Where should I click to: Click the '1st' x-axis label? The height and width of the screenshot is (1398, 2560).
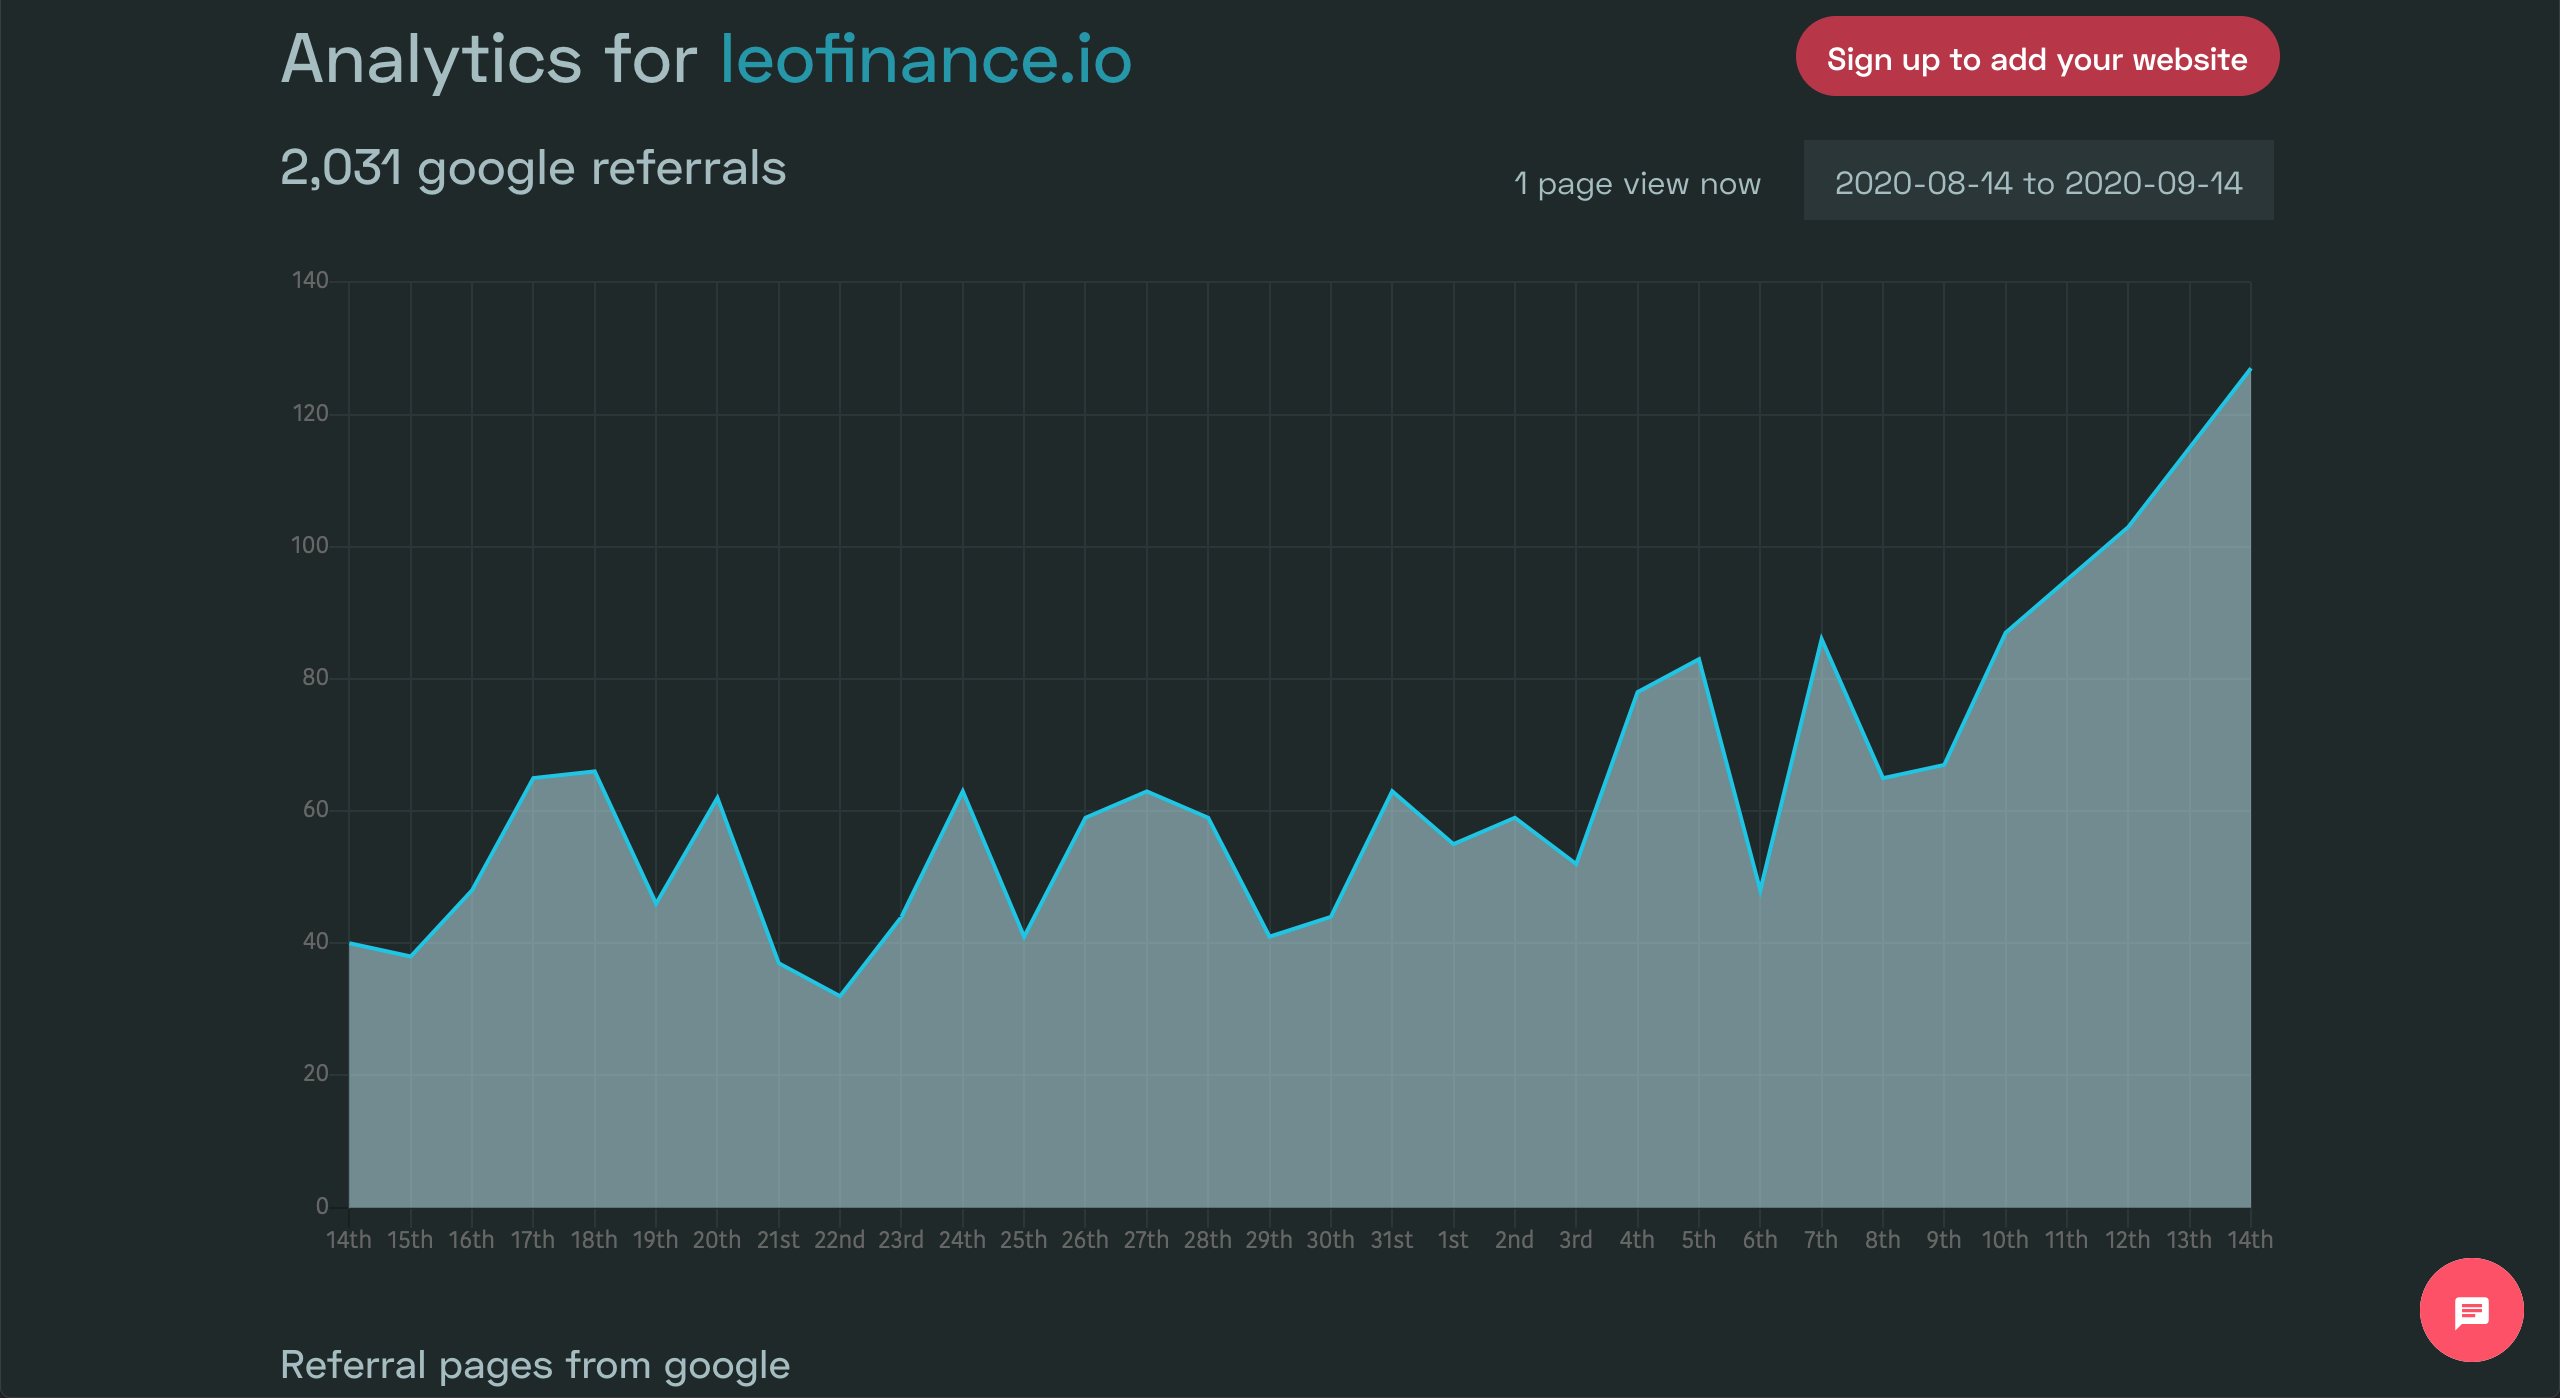point(1453,1240)
